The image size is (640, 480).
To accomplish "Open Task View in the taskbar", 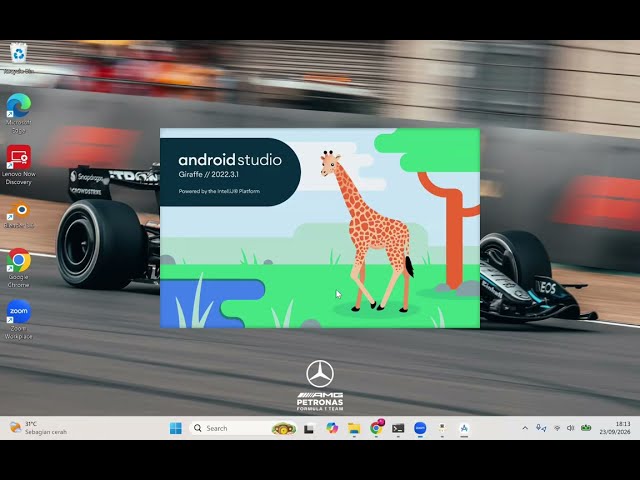I will coord(309,428).
